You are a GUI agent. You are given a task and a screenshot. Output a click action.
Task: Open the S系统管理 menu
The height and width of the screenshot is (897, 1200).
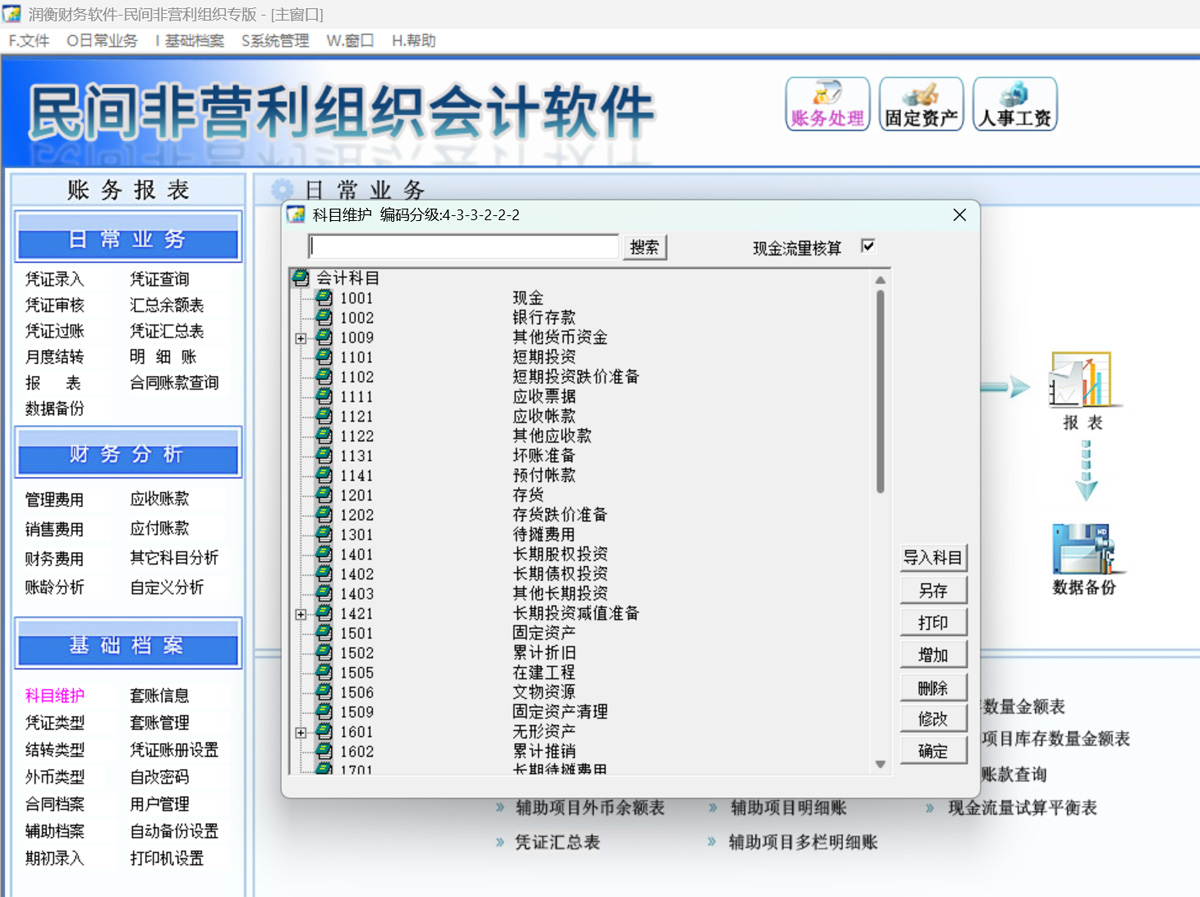(x=275, y=41)
